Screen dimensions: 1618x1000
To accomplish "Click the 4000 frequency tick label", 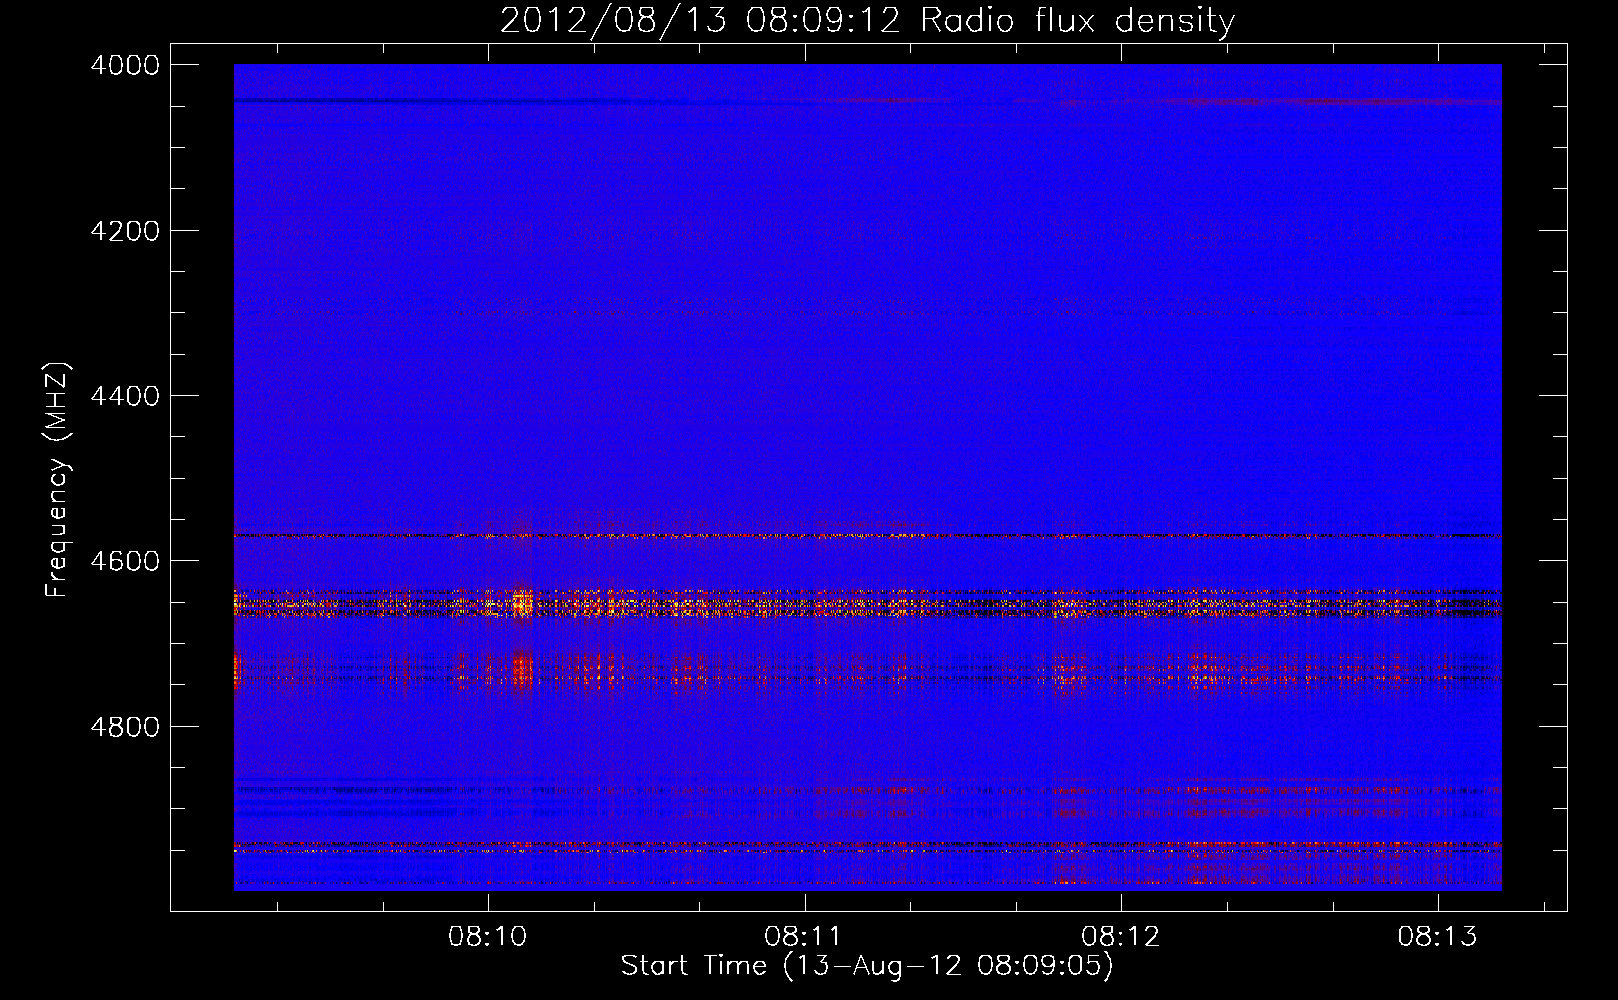I will pyautogui.click(x=125, y=65).
